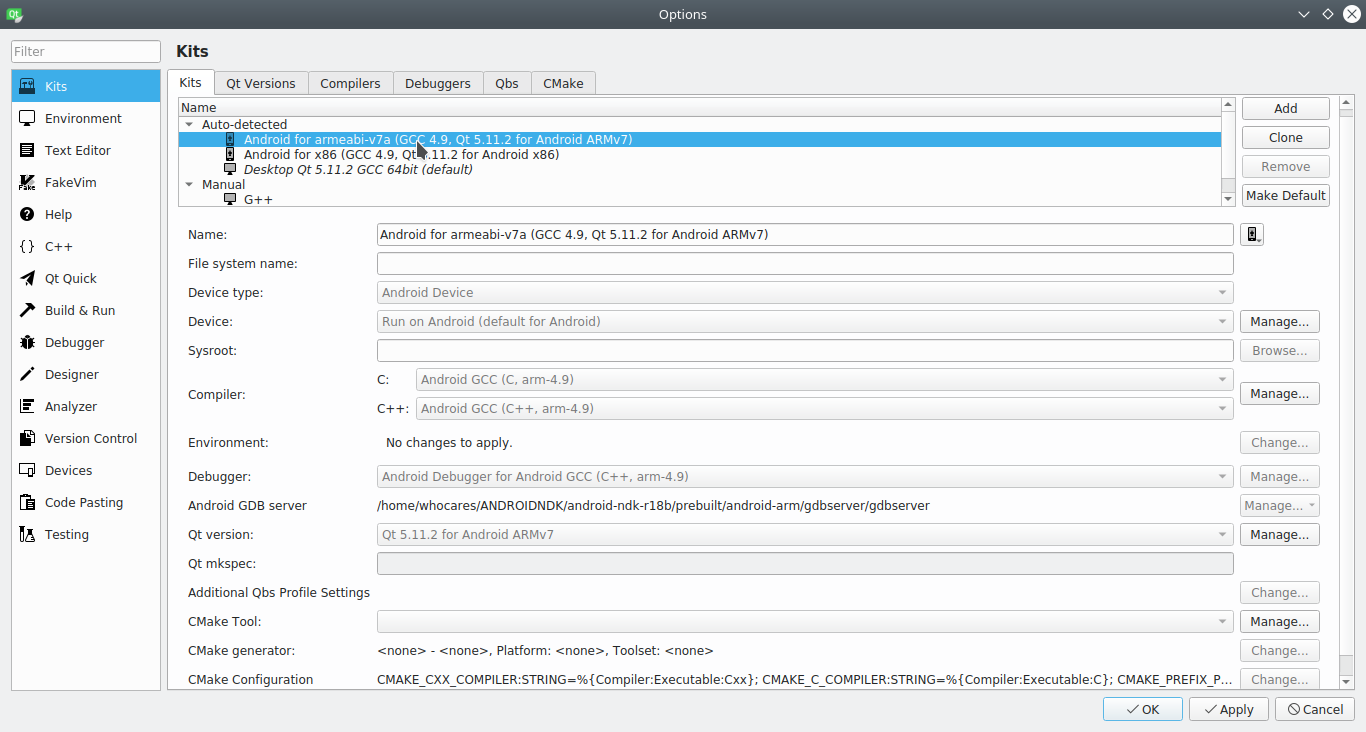Click the Apply button
This screenshot has height=732, width=1366.
tap(1229, 709)
